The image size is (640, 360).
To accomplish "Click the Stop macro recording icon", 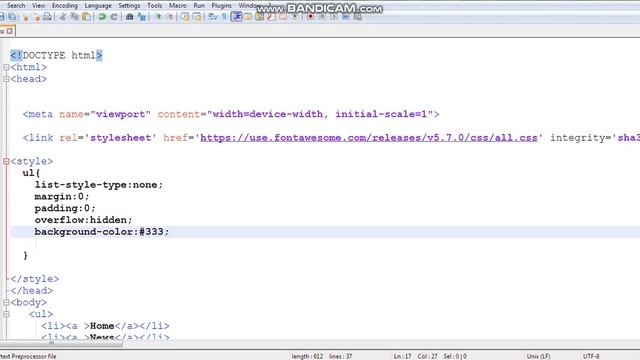I will coord(322,17).
